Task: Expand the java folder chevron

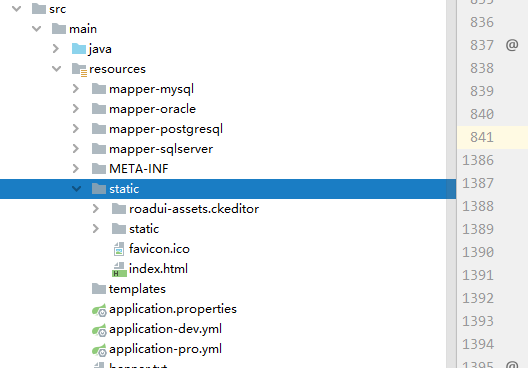Action: point(56,49)
